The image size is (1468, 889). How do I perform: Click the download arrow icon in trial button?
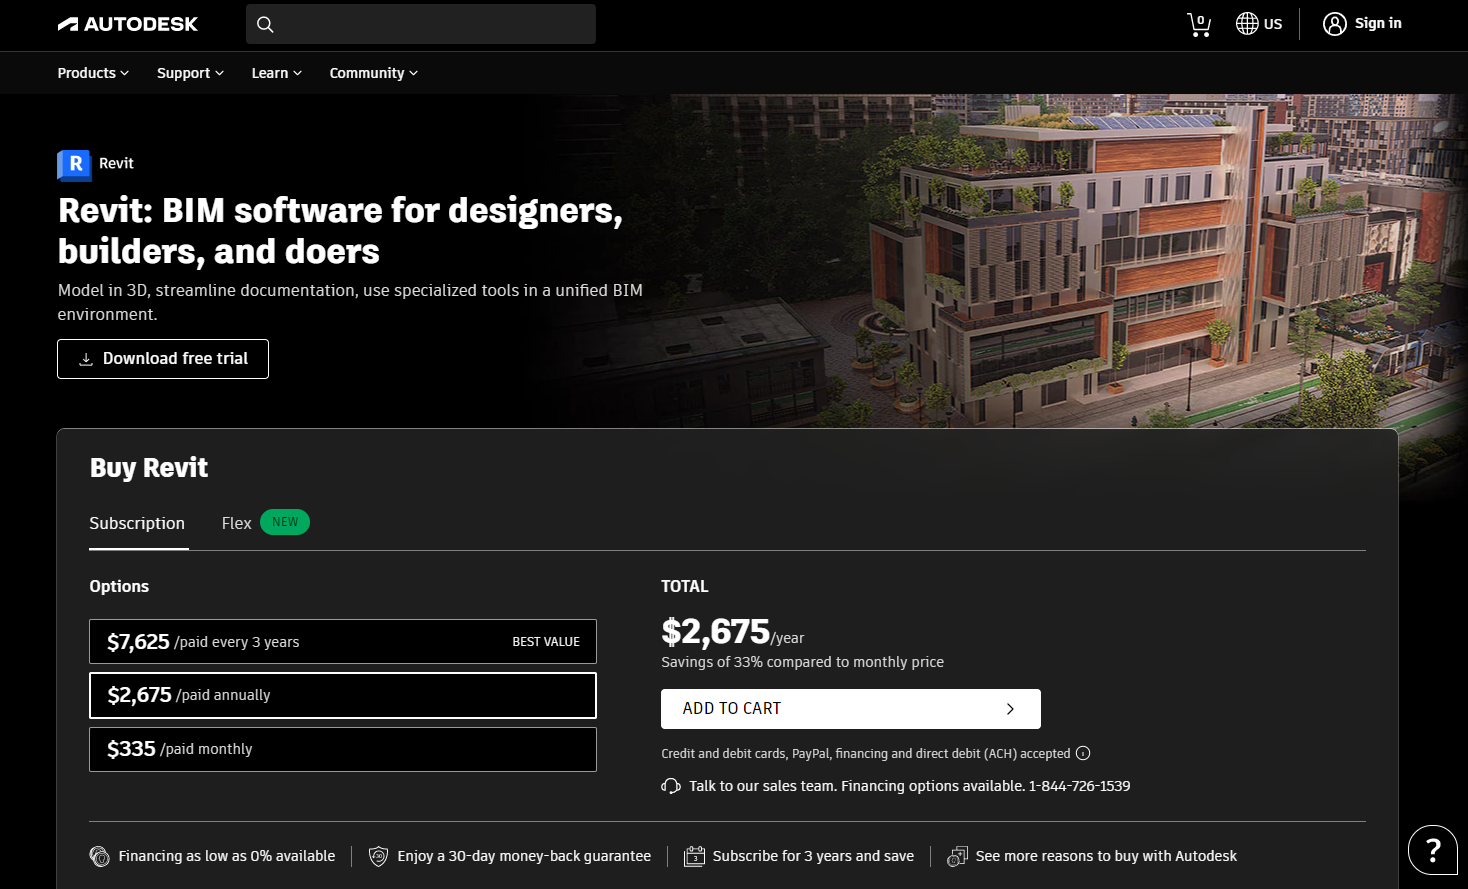tap(86, 359)
